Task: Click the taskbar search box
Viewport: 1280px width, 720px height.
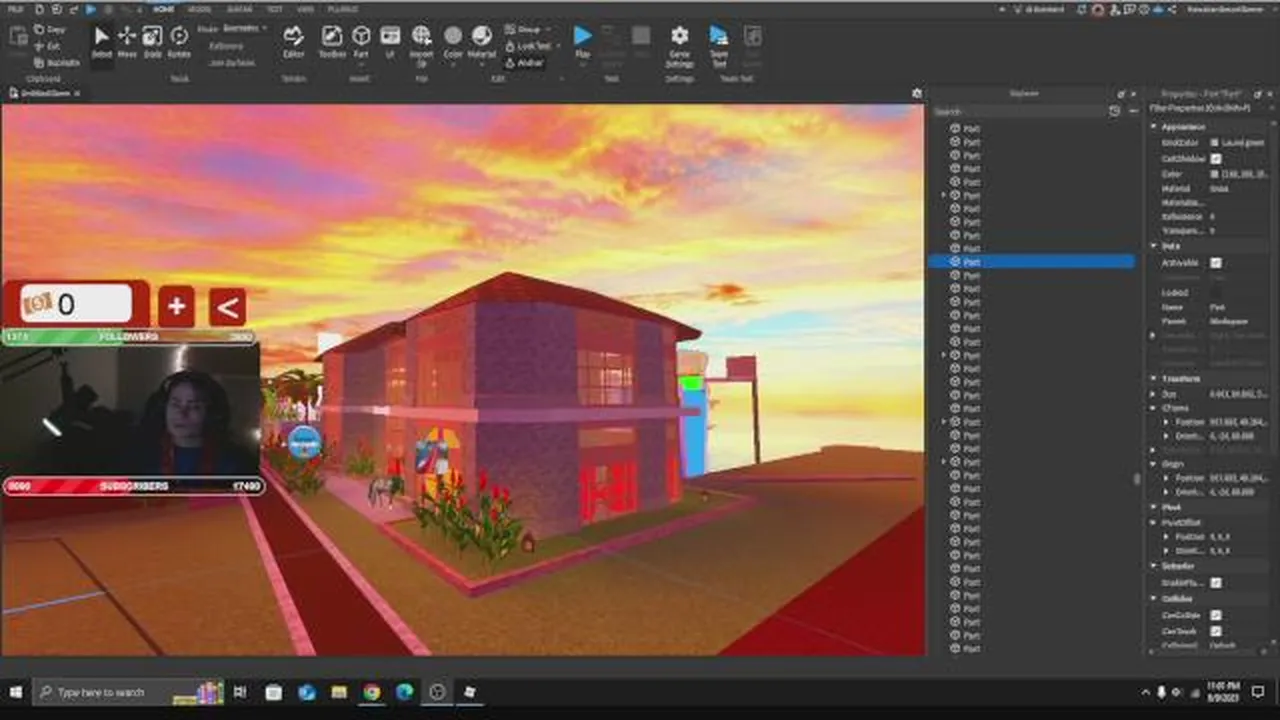Action: coord(130,692)
